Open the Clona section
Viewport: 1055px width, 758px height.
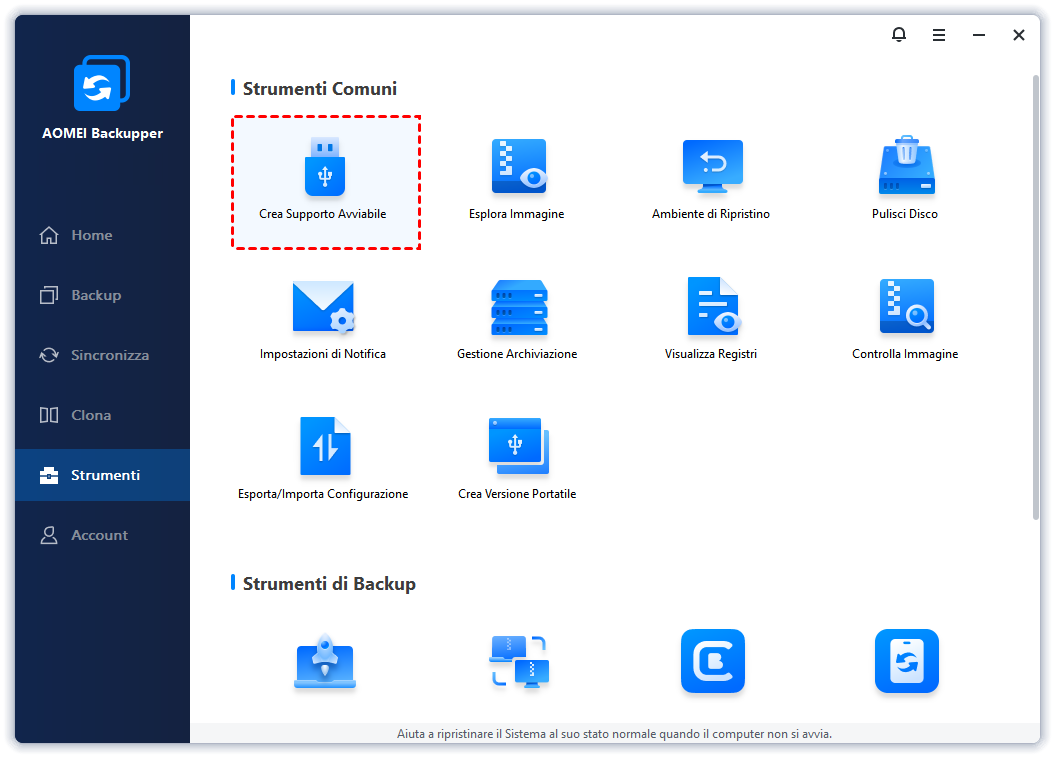pos(102,415)
